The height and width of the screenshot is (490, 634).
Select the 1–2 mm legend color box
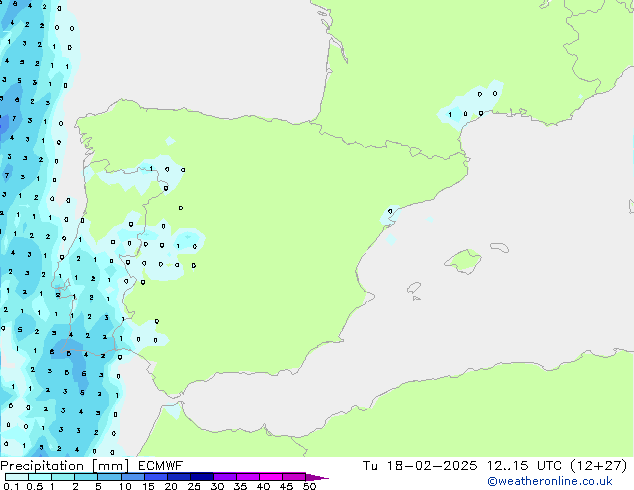pos(63,477)
